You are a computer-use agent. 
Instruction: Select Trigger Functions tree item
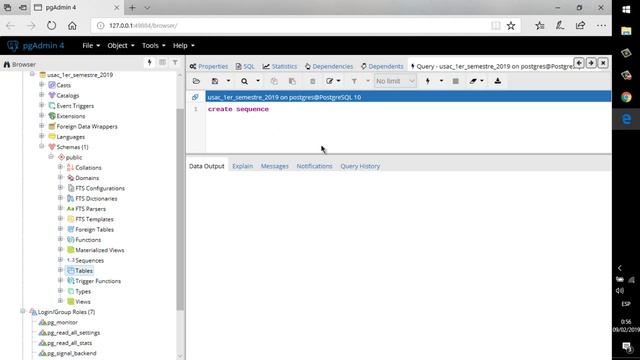click(x=94, y=281)
